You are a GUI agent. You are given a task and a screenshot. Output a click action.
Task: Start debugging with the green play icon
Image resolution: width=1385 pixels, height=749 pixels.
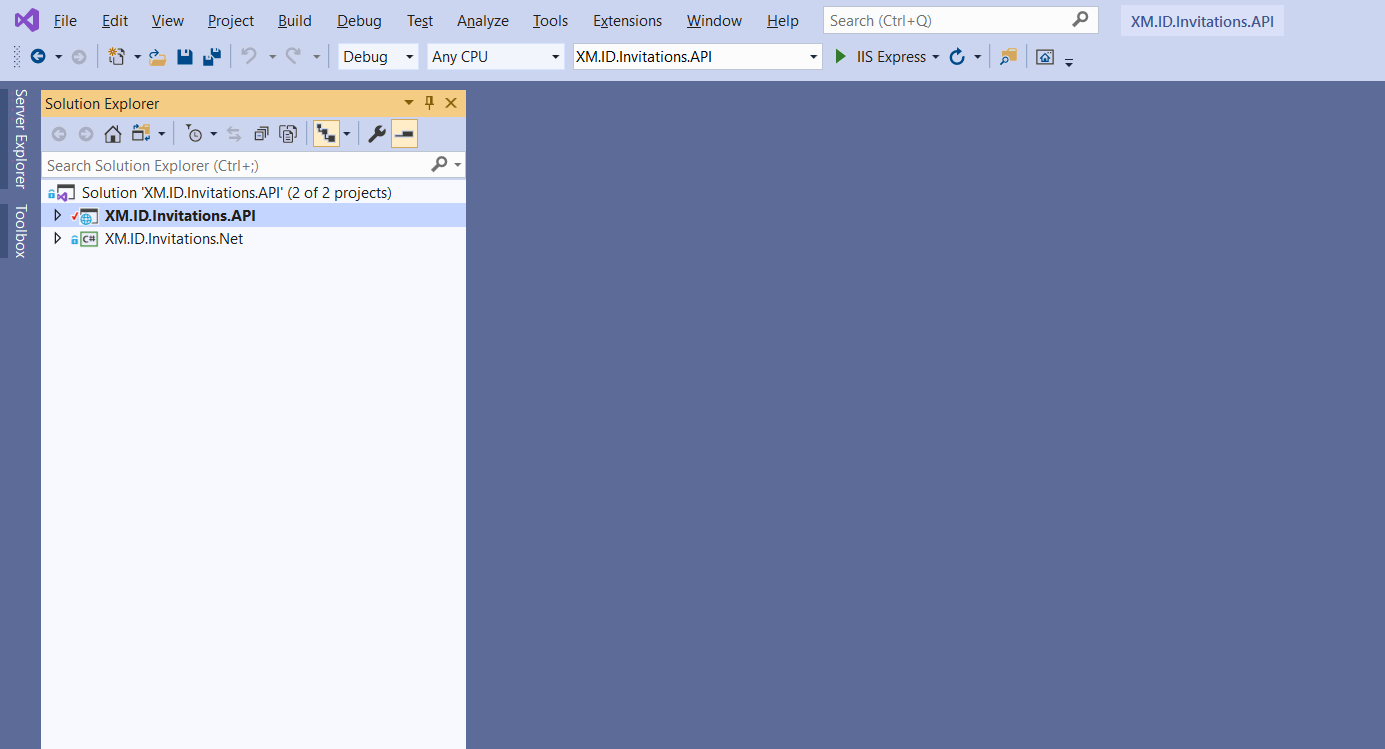[x=841, y=57]
